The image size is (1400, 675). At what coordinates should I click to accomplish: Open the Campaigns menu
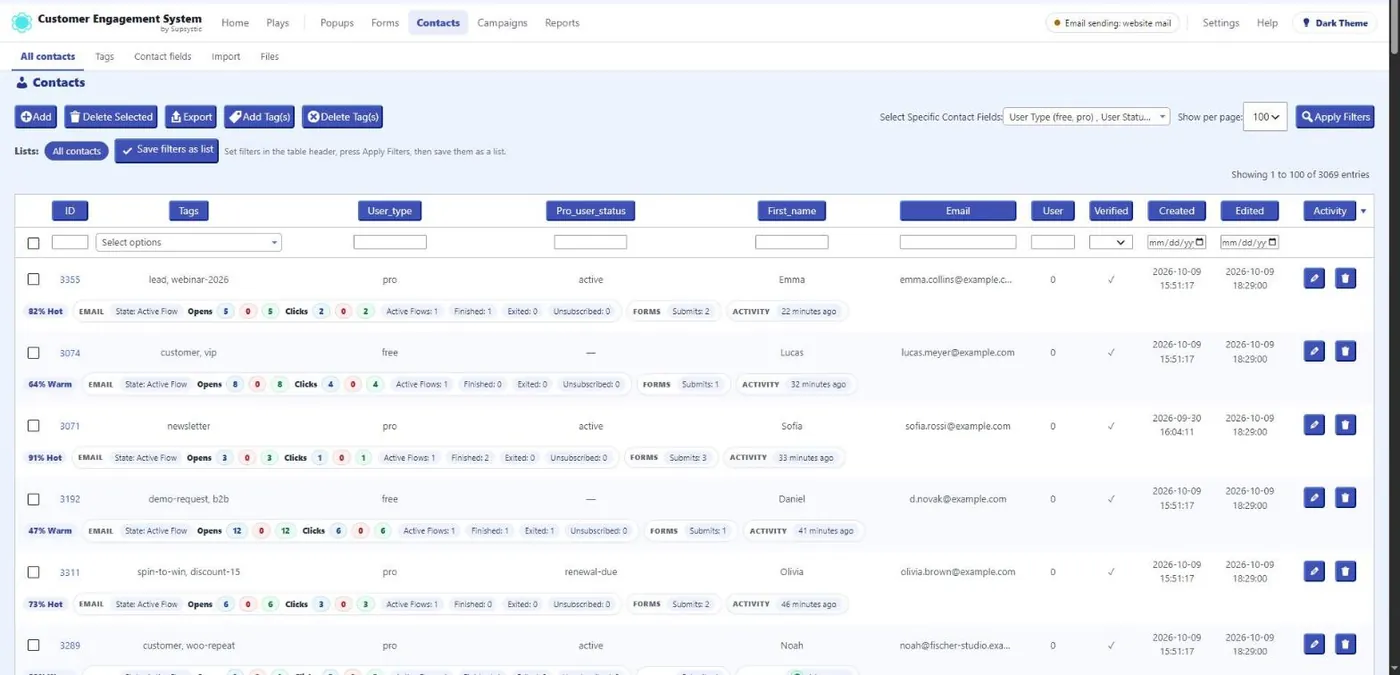(502, 23)
